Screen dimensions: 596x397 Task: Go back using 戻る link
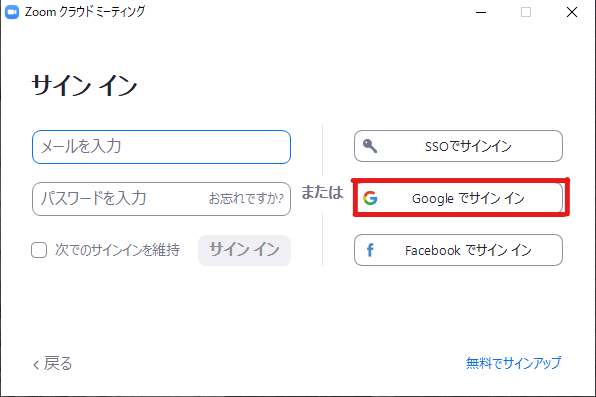[52, 364]
